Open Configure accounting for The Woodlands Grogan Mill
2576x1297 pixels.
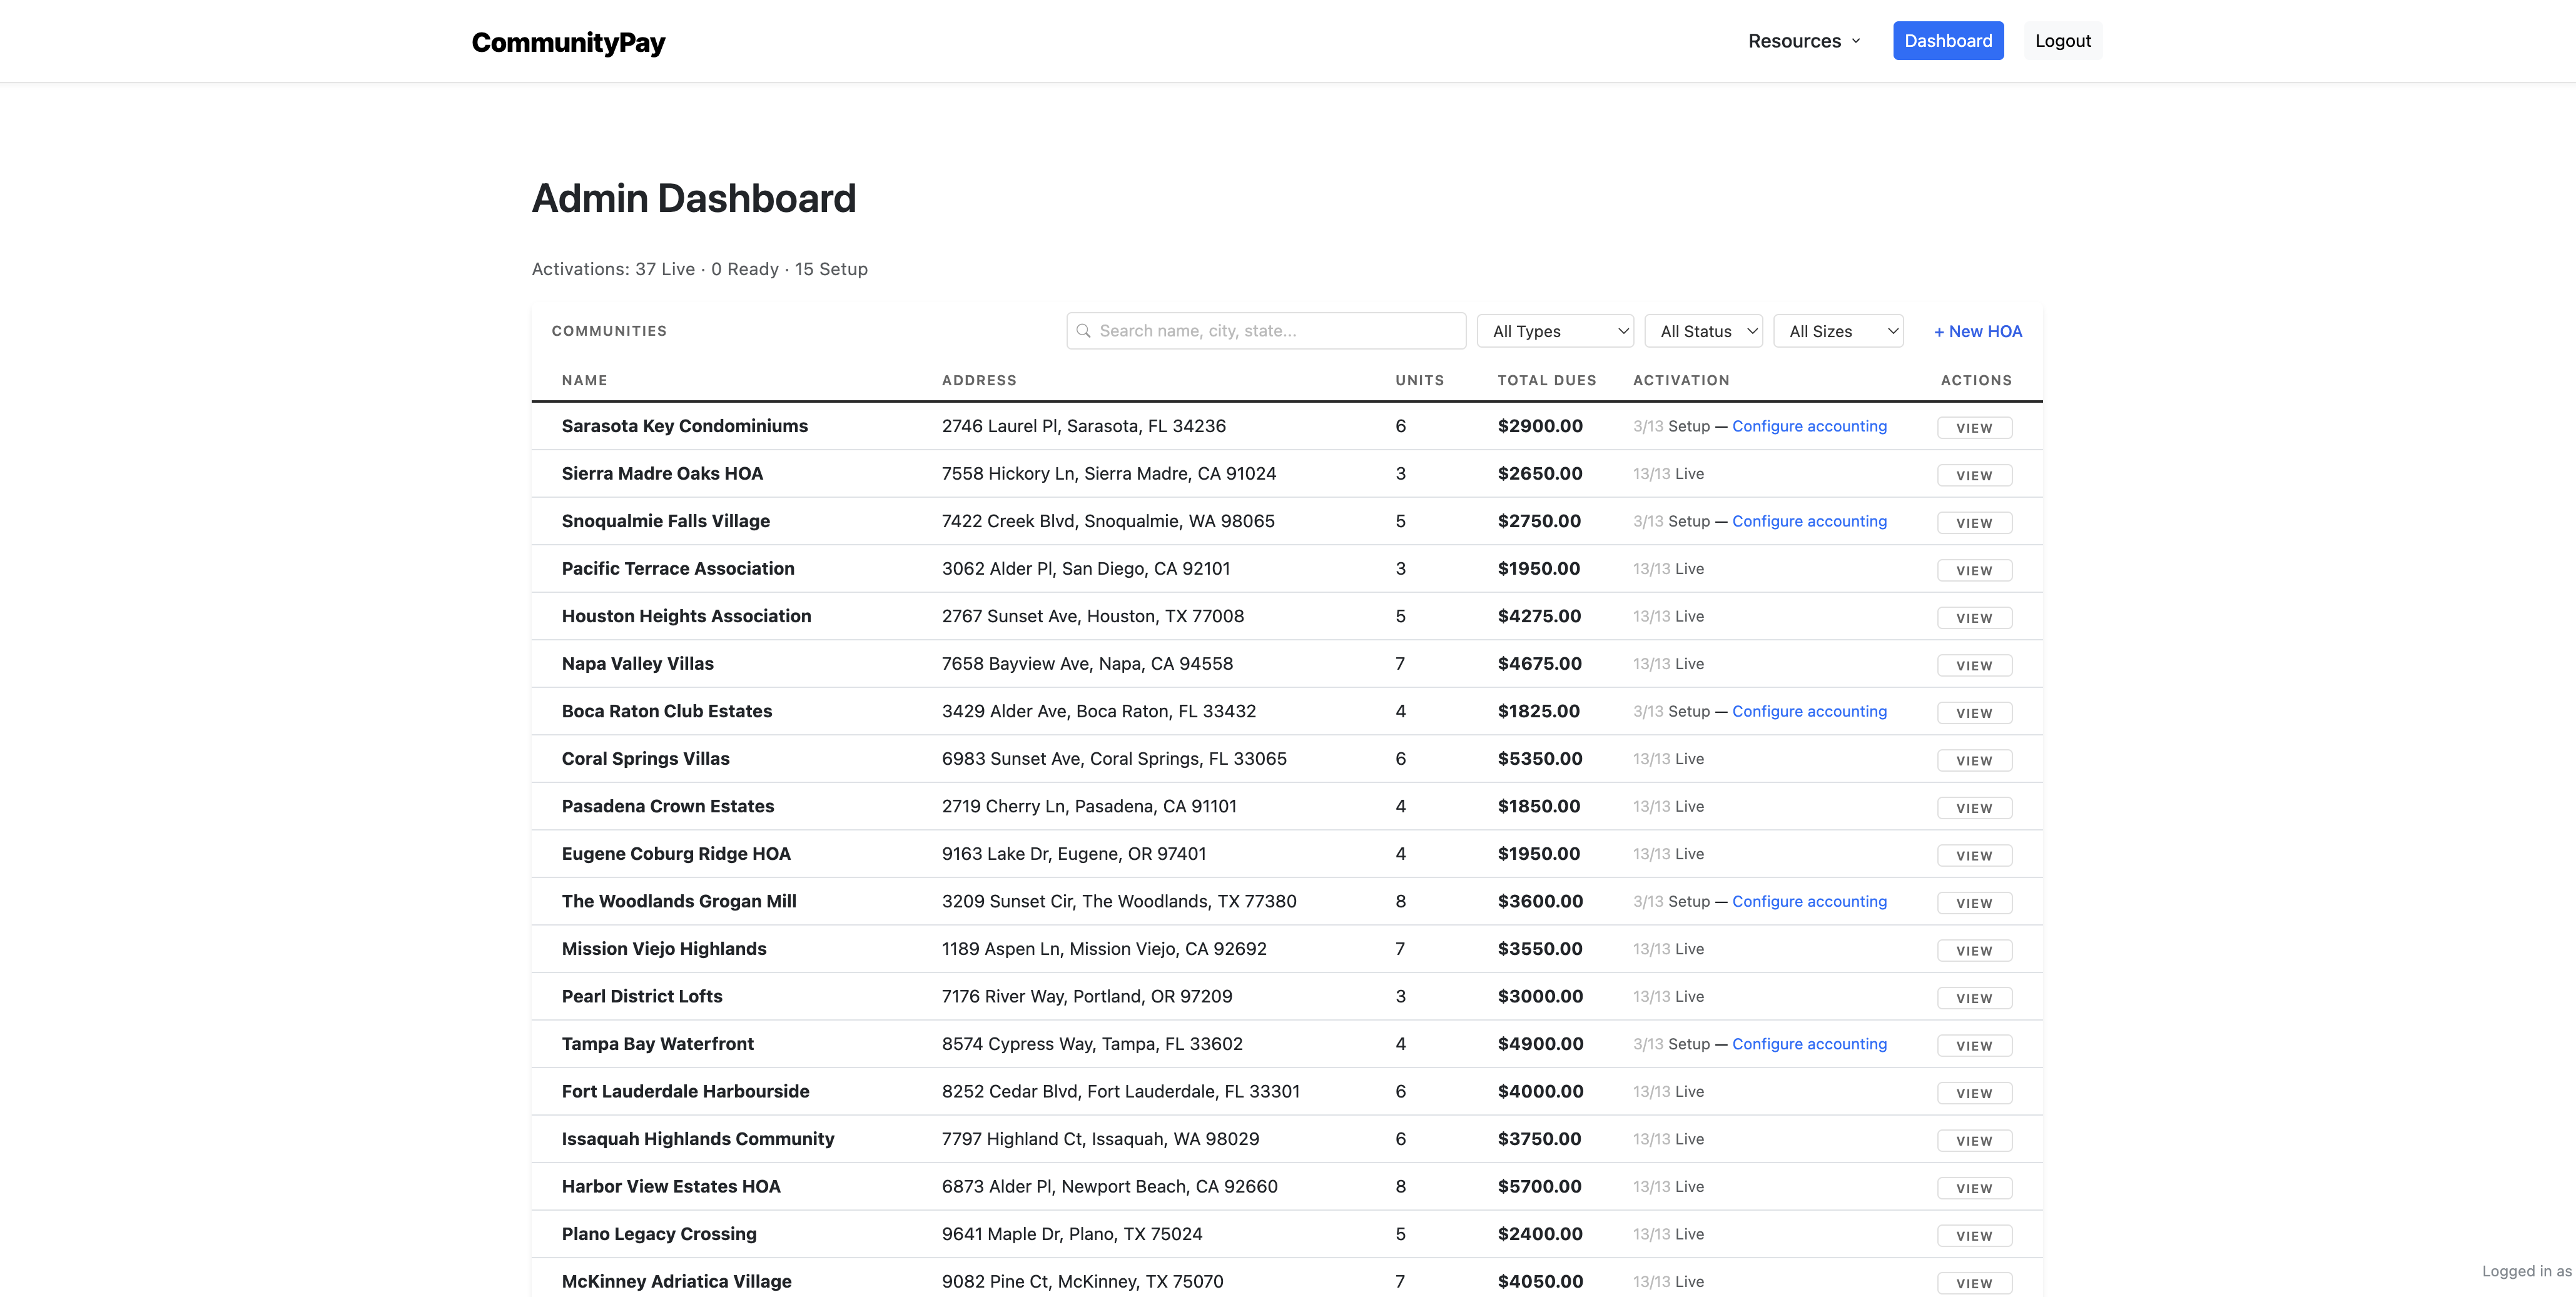click(x=1809, y=901)
